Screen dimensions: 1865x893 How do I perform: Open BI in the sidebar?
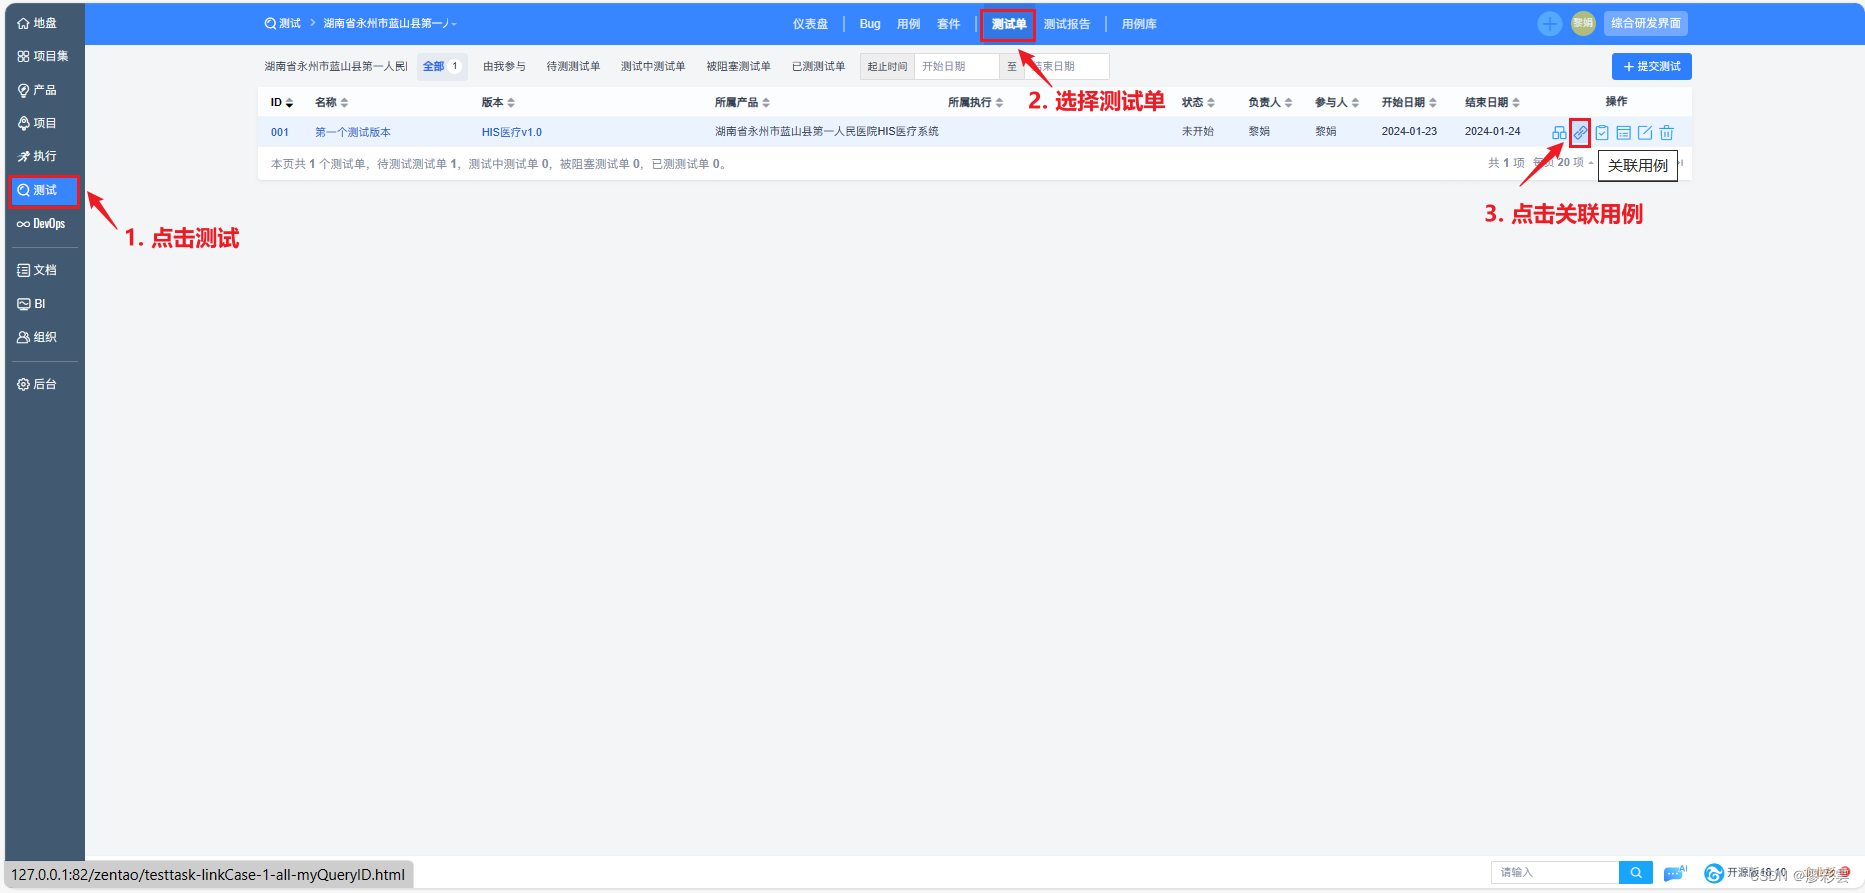(x=31, y=304)
